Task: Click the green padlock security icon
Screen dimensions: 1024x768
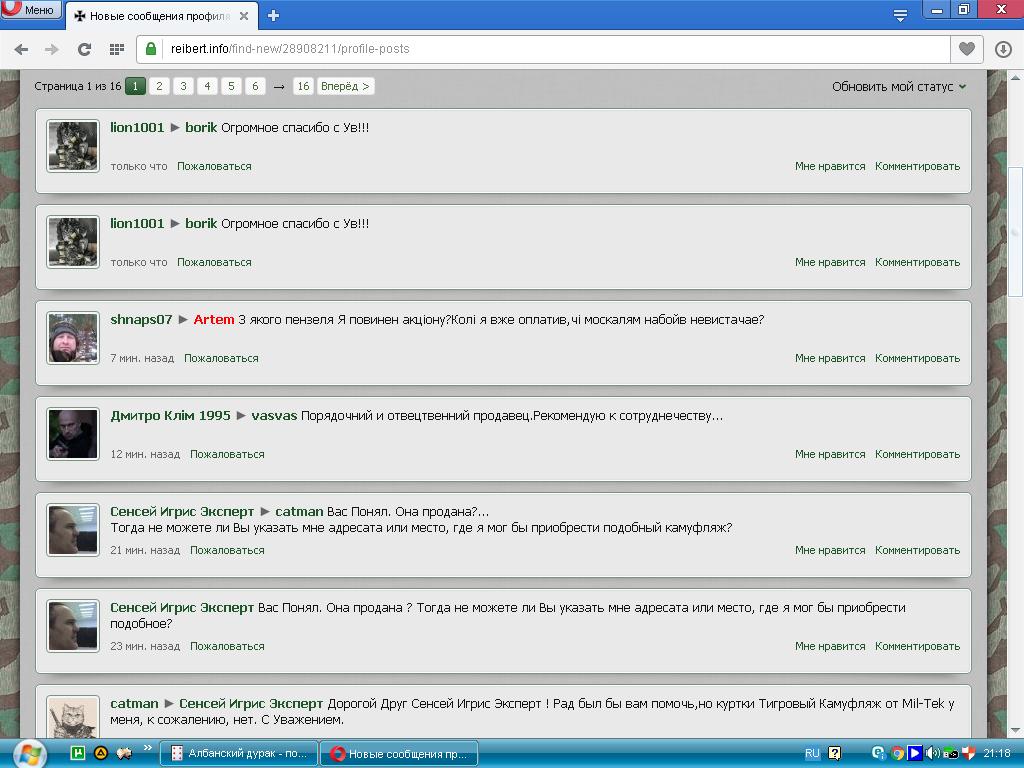Action: point(151,49)
